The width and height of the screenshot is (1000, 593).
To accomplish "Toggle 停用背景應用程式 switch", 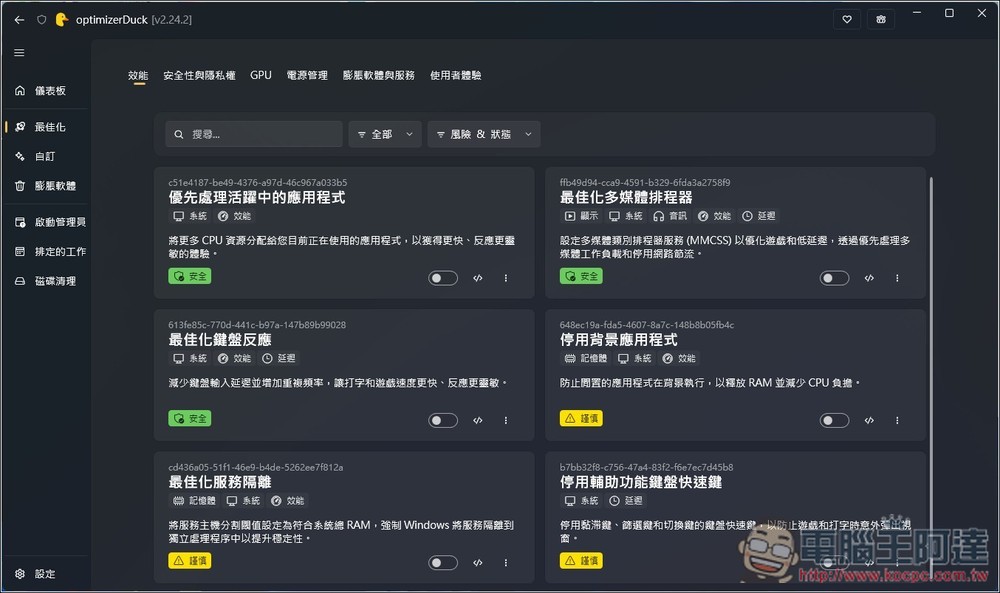I will coord(834,420).
